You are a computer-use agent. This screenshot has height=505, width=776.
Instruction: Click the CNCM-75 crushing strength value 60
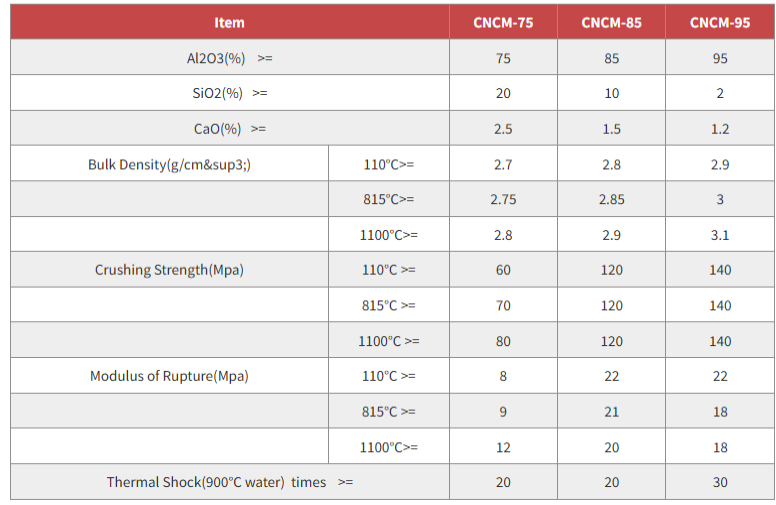click(x=503, y=270)
